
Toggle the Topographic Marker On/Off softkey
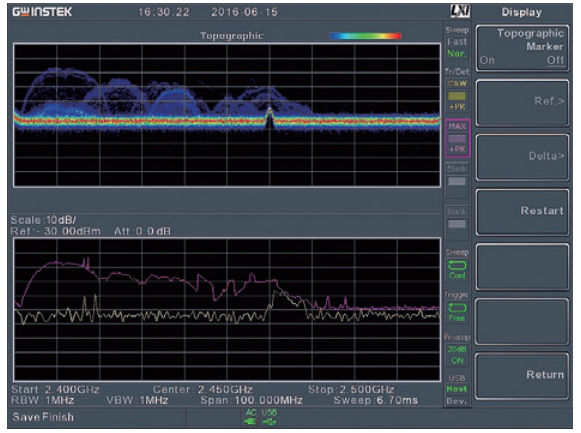522,48
